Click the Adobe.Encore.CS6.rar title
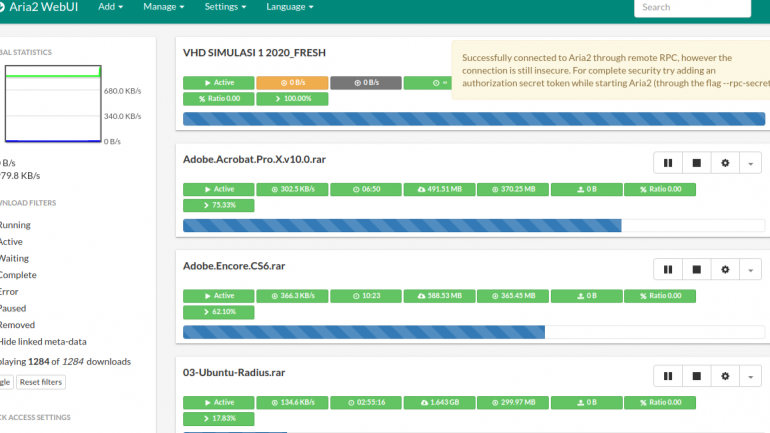770x433 pixels. (x=234, y=266)
